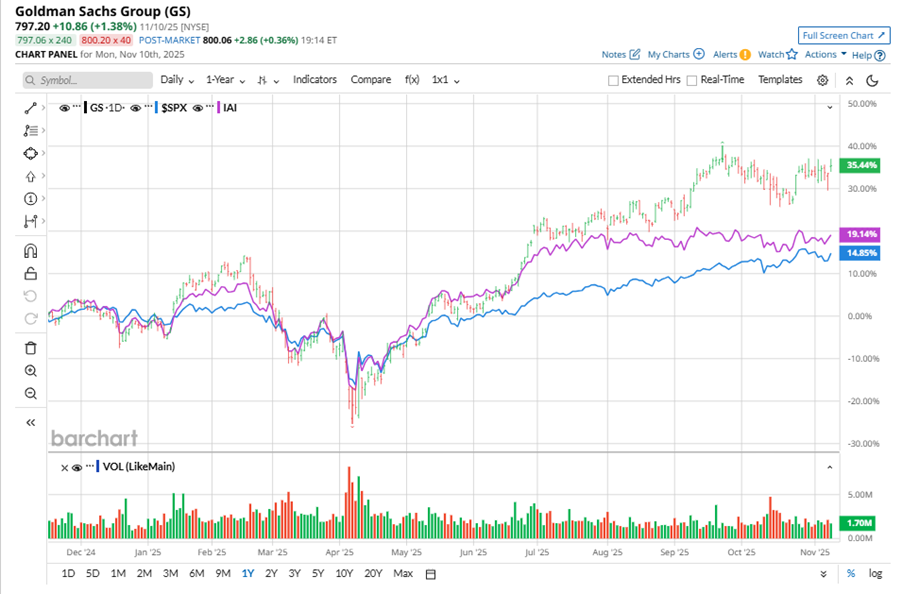Enable the Extended Hrs checkbox
The height and width of the screenshot is (594, 902).
[614, 80]
